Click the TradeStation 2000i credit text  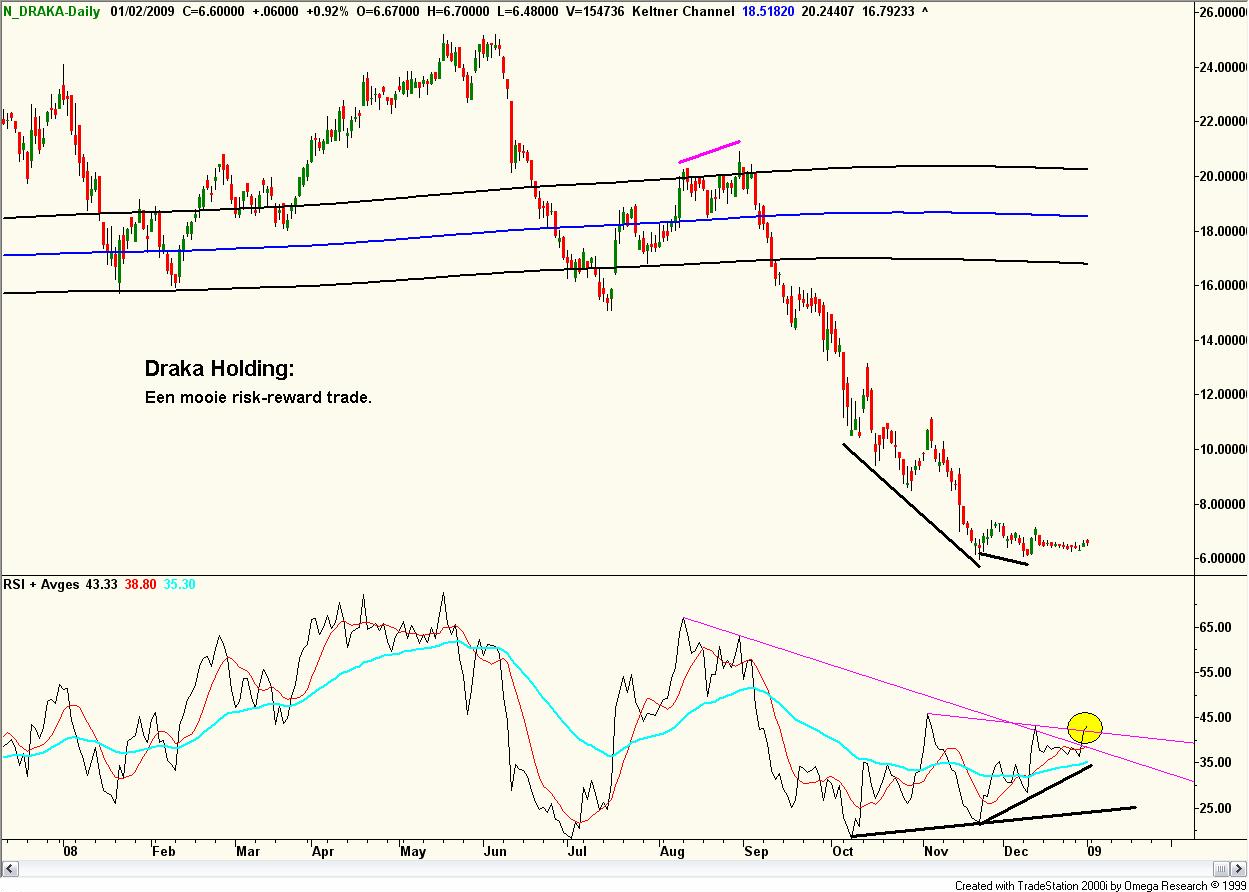pos(1100,885)
